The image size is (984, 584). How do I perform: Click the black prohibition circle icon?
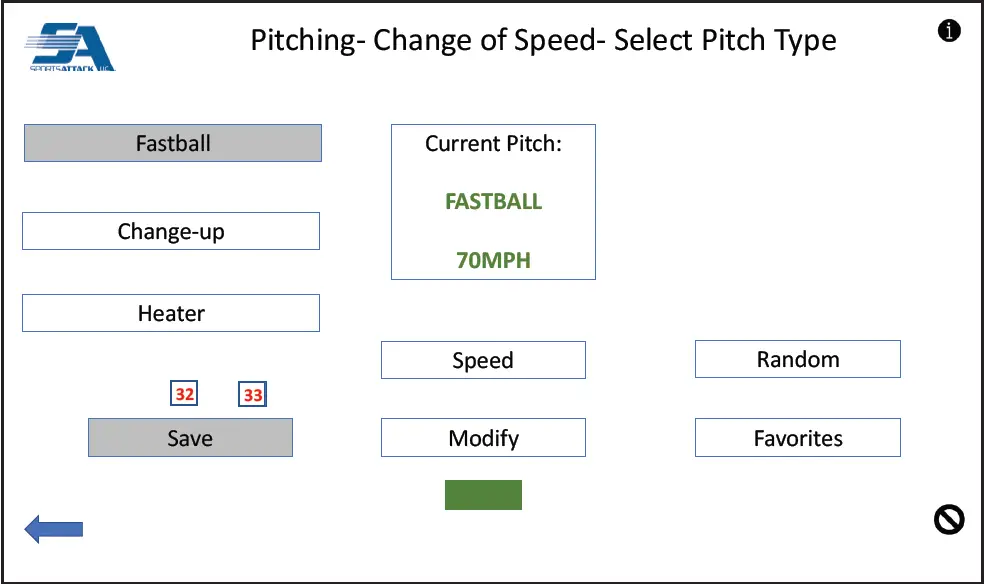[x=949, y=519]
